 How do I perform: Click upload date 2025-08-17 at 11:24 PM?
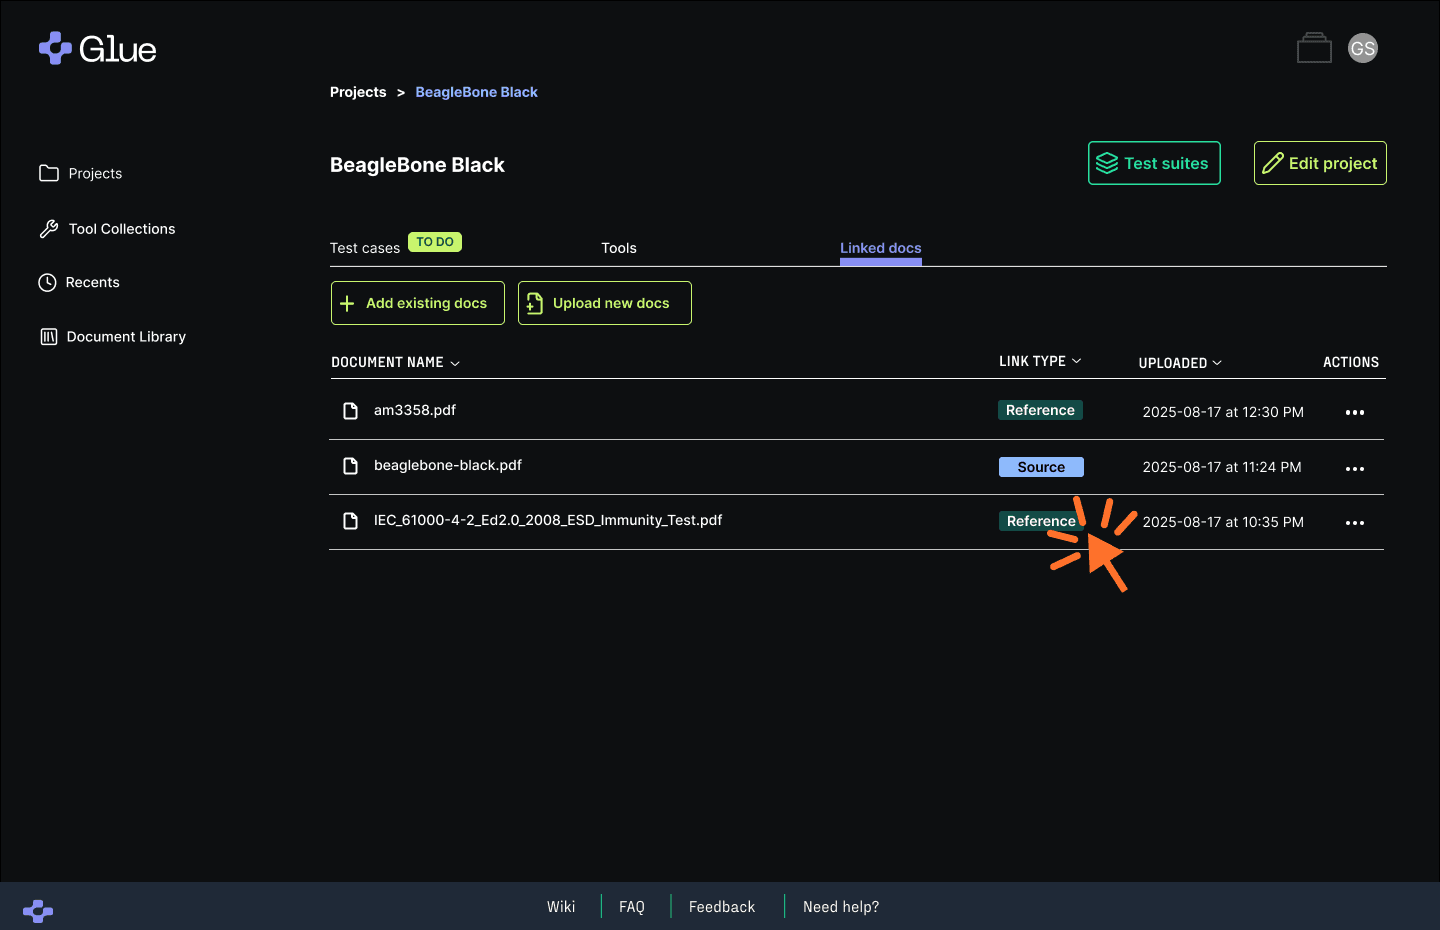click(1222, 467)
